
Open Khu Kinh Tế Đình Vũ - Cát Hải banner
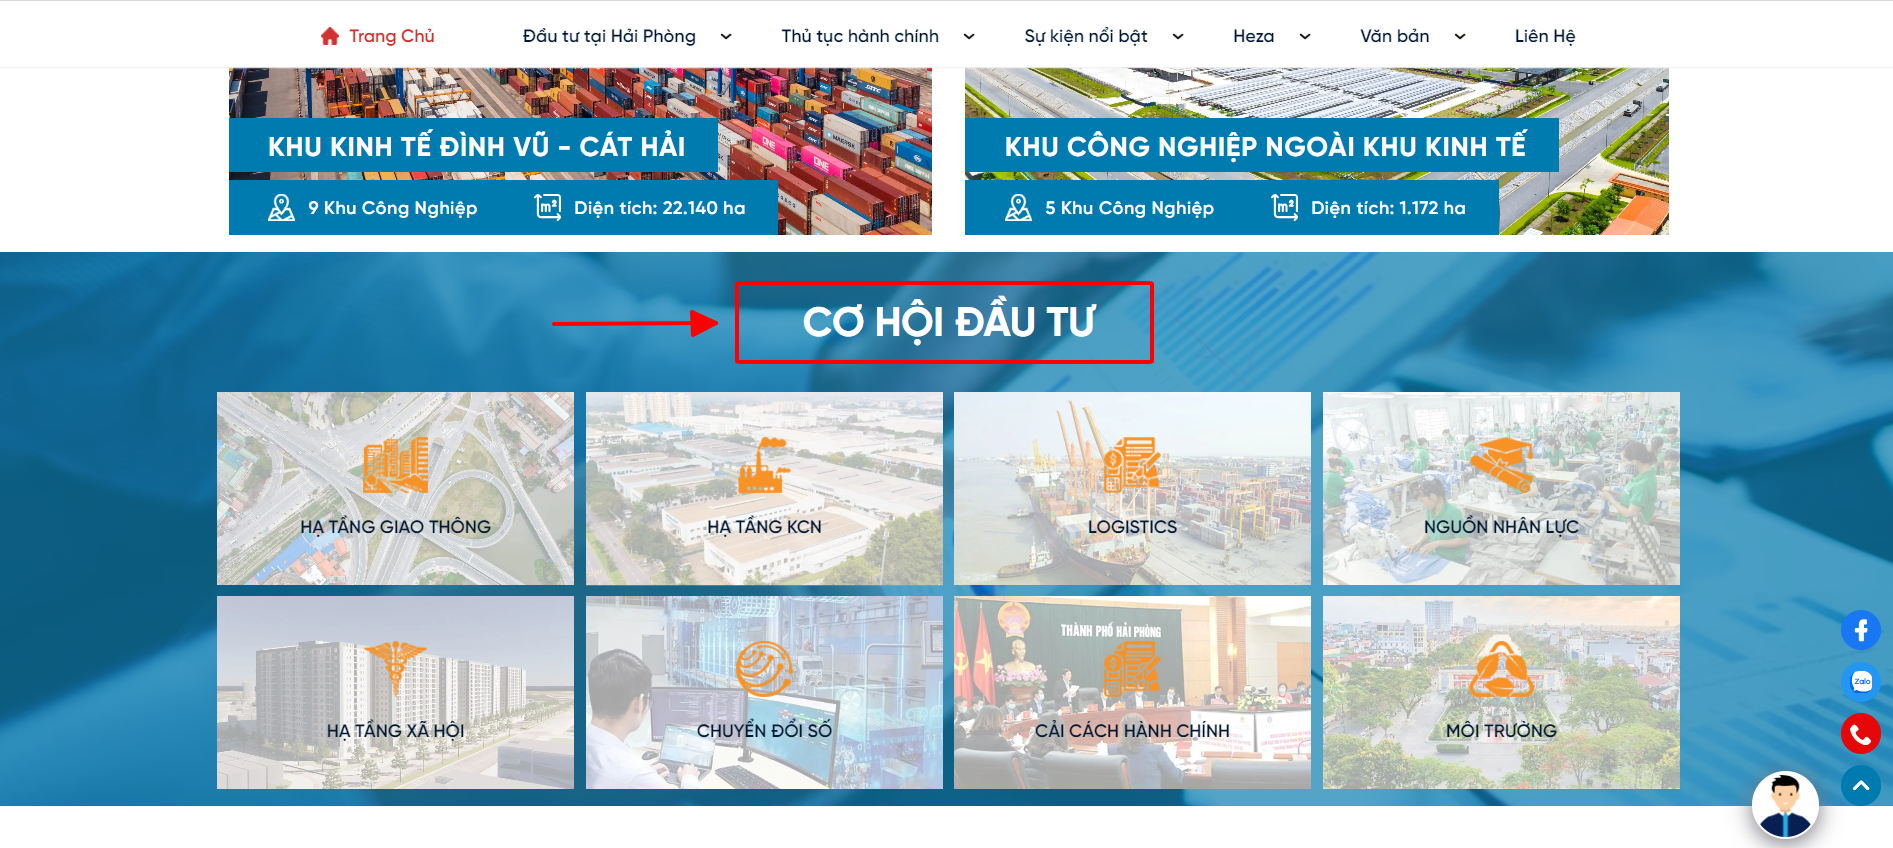476,147
